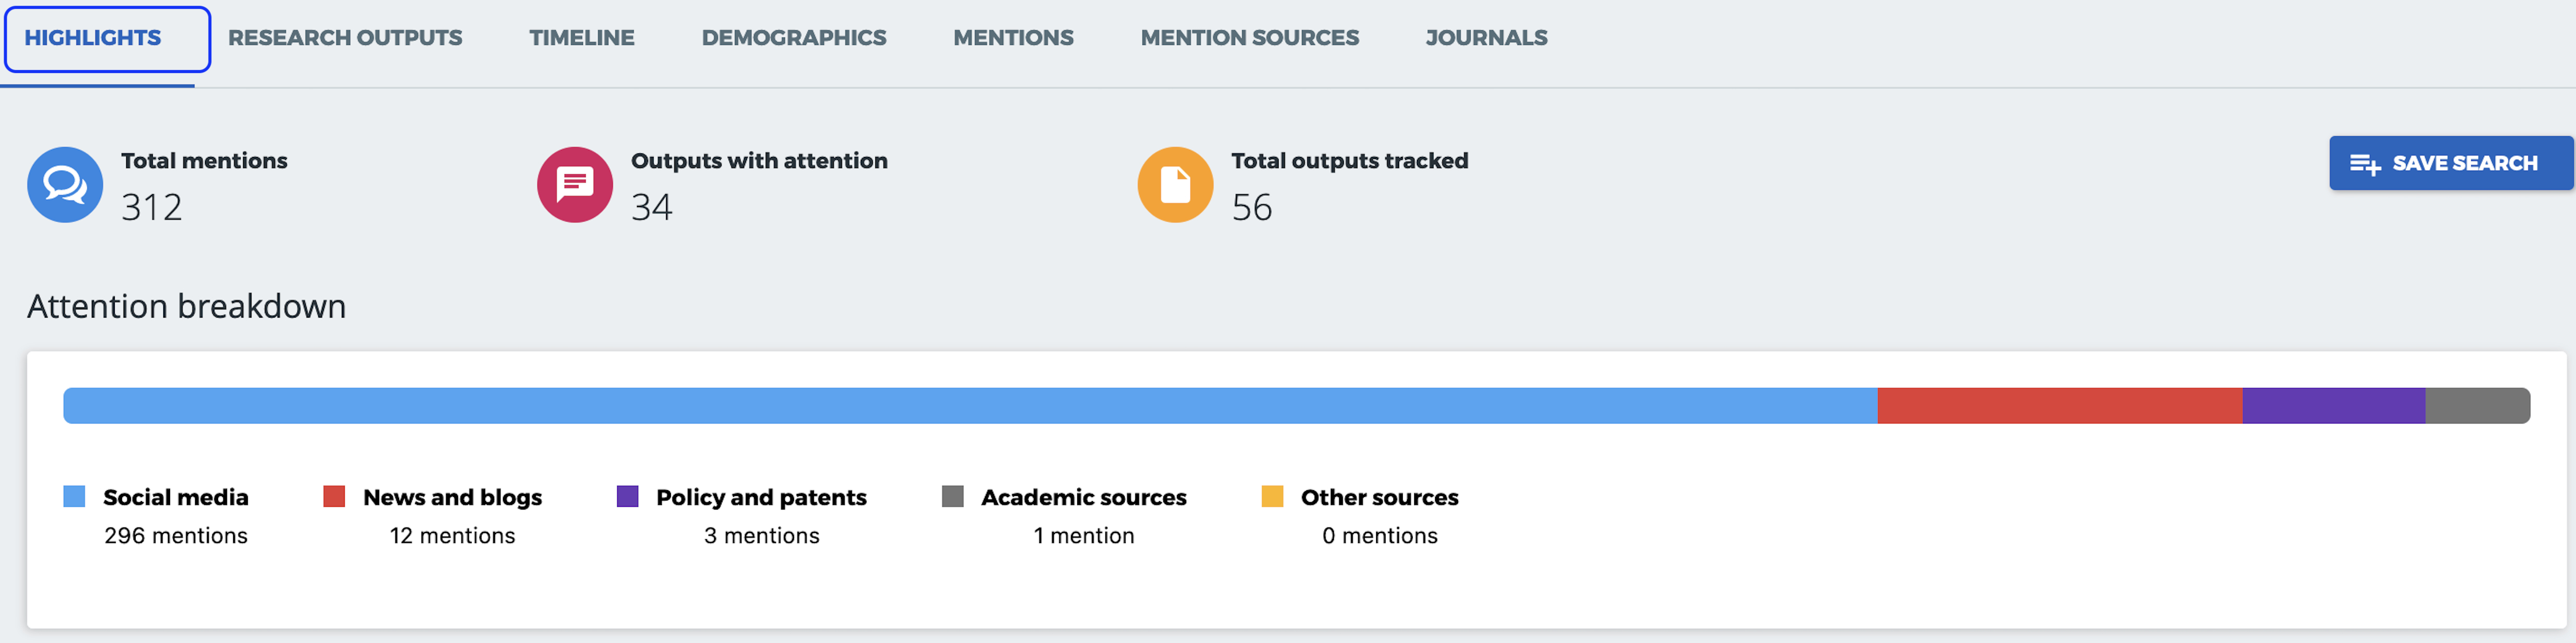
Task: Select the Mentions tab
Action: pyautogui.click(x=1013, y=38)
